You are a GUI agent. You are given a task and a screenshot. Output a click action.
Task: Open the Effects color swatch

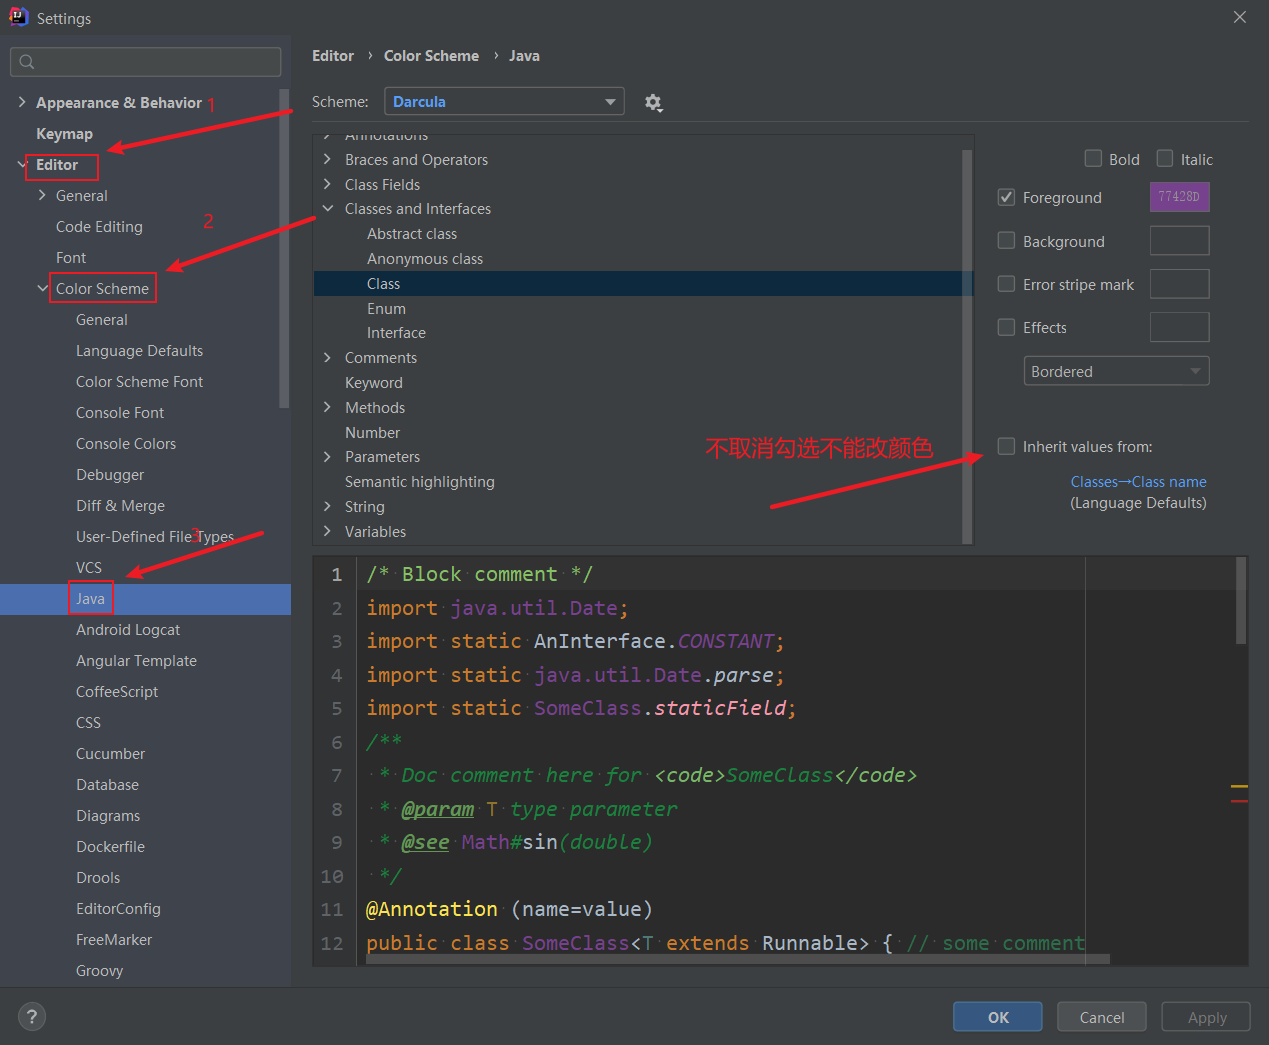[1180, 327]
